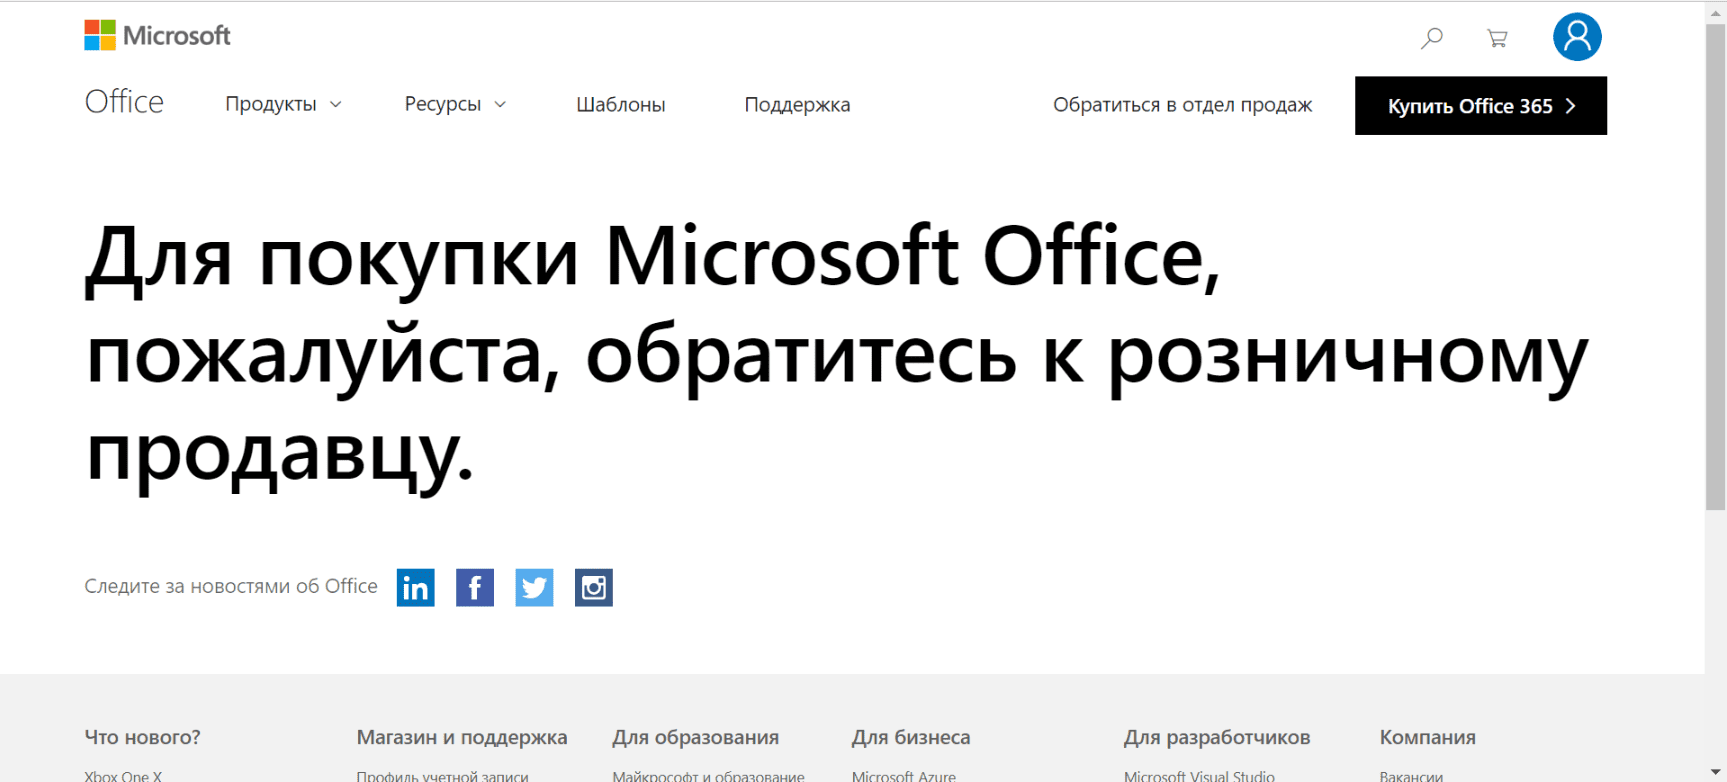Screen dimensions: 1727x782
Task: Open the Шаблоны menu item
Action: tap(621, 104)
